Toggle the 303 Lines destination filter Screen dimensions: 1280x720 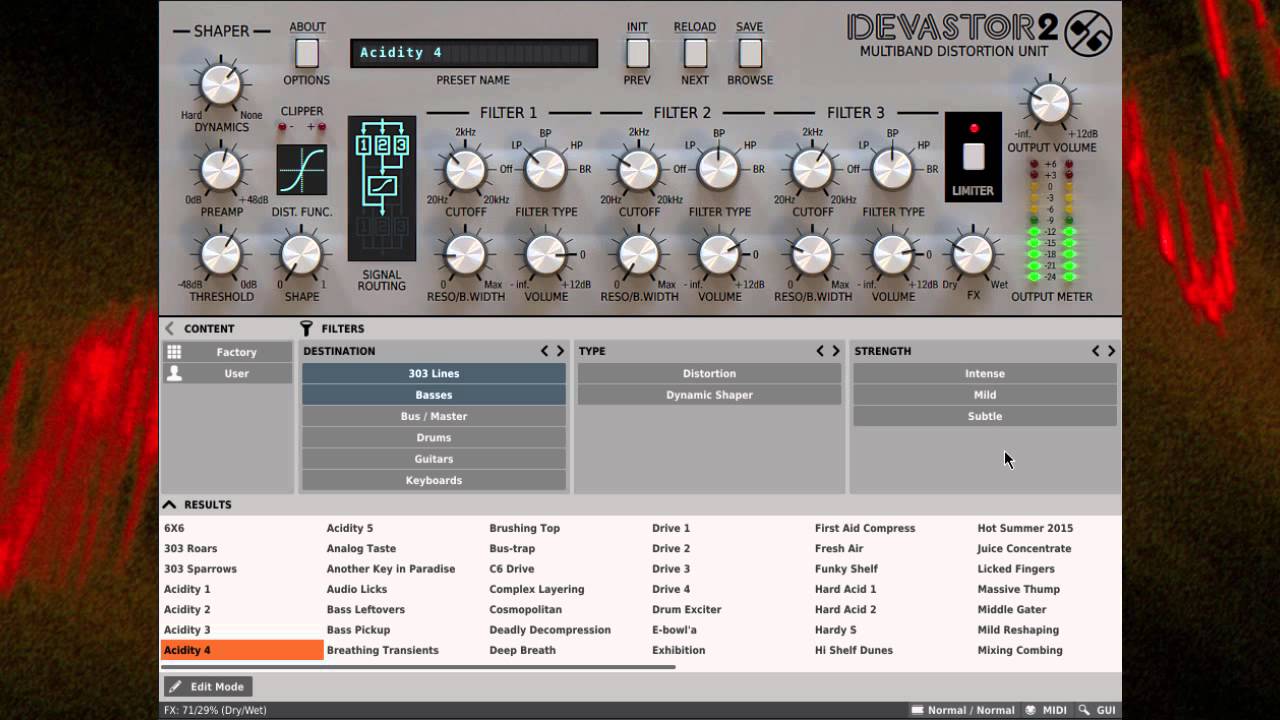click(x=434, y=373)
